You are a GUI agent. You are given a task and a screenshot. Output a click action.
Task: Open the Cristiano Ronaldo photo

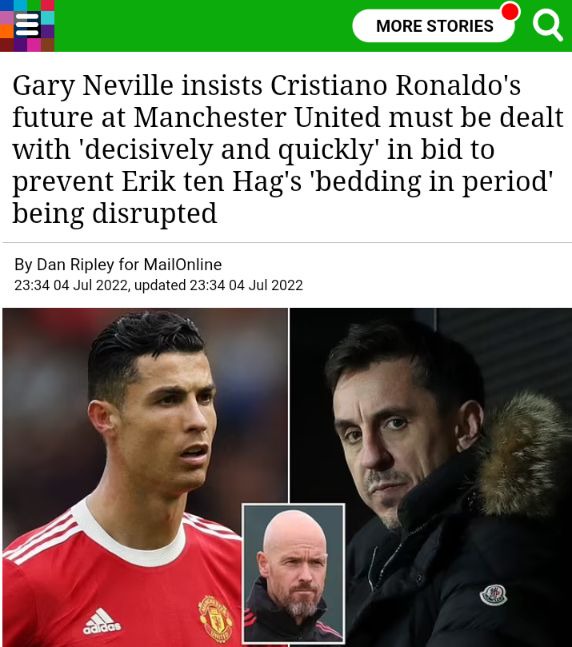[145, 477]
